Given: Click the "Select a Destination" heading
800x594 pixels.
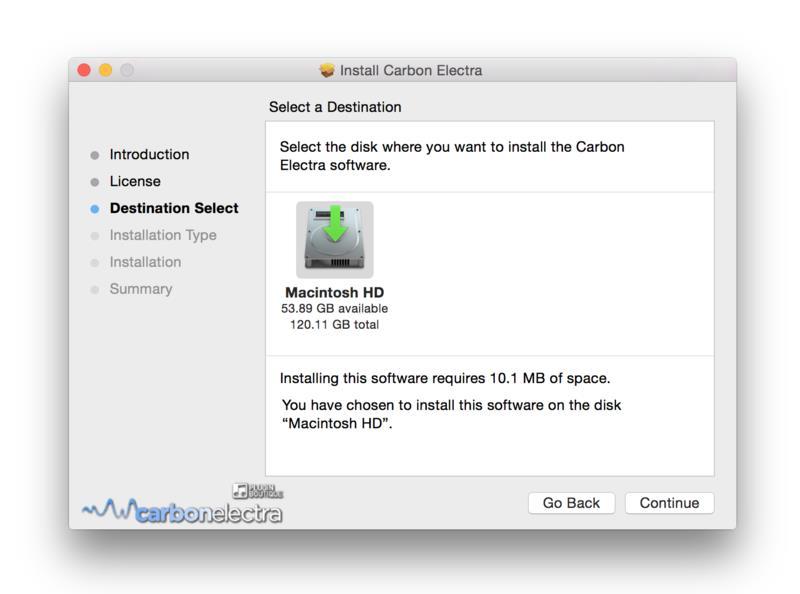Looking at the screenshot, I should click(335, 107).
